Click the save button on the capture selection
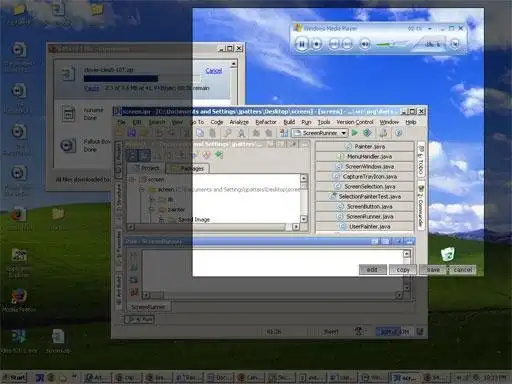The image size is (512, 384). (433, 269)
